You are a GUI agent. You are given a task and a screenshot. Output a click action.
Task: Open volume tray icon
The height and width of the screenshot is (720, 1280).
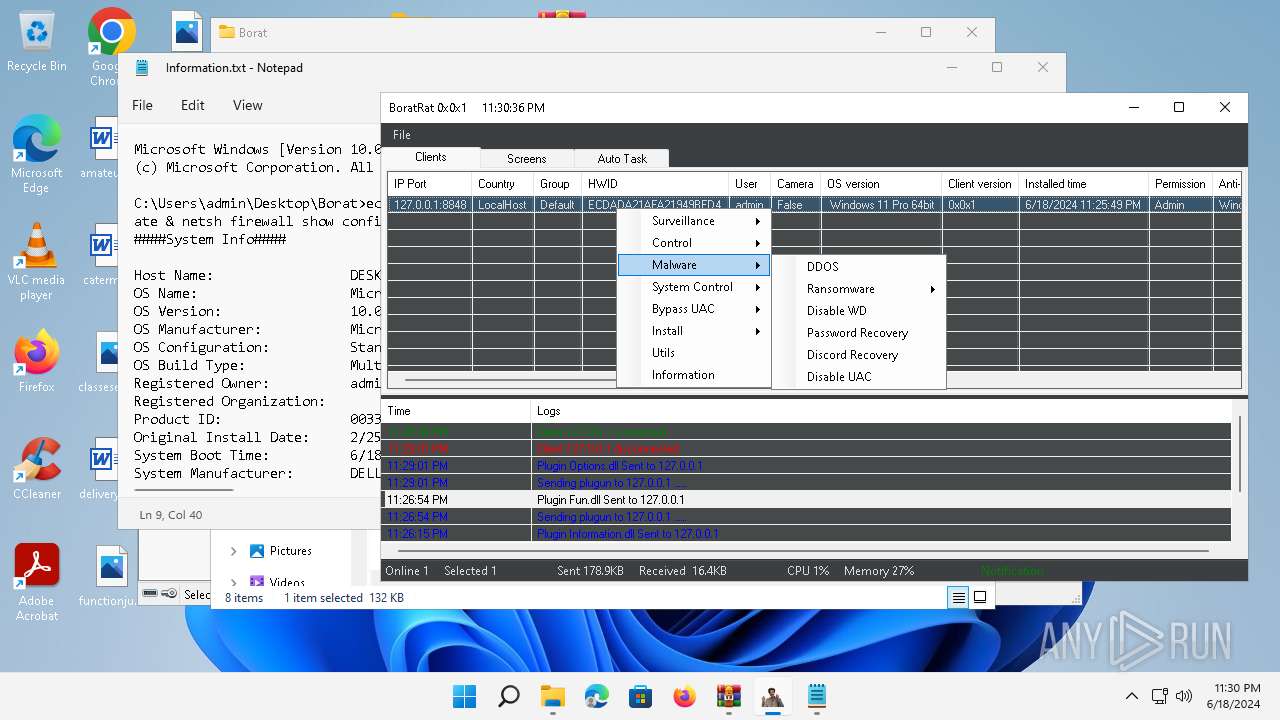(x=1184, y=696)
